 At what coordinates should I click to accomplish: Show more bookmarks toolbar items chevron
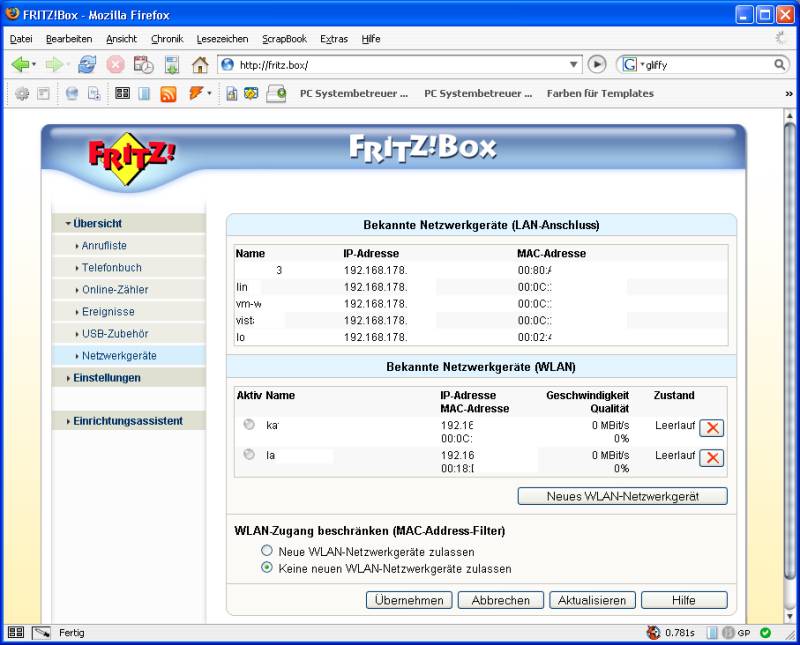[x=789, y=94]
